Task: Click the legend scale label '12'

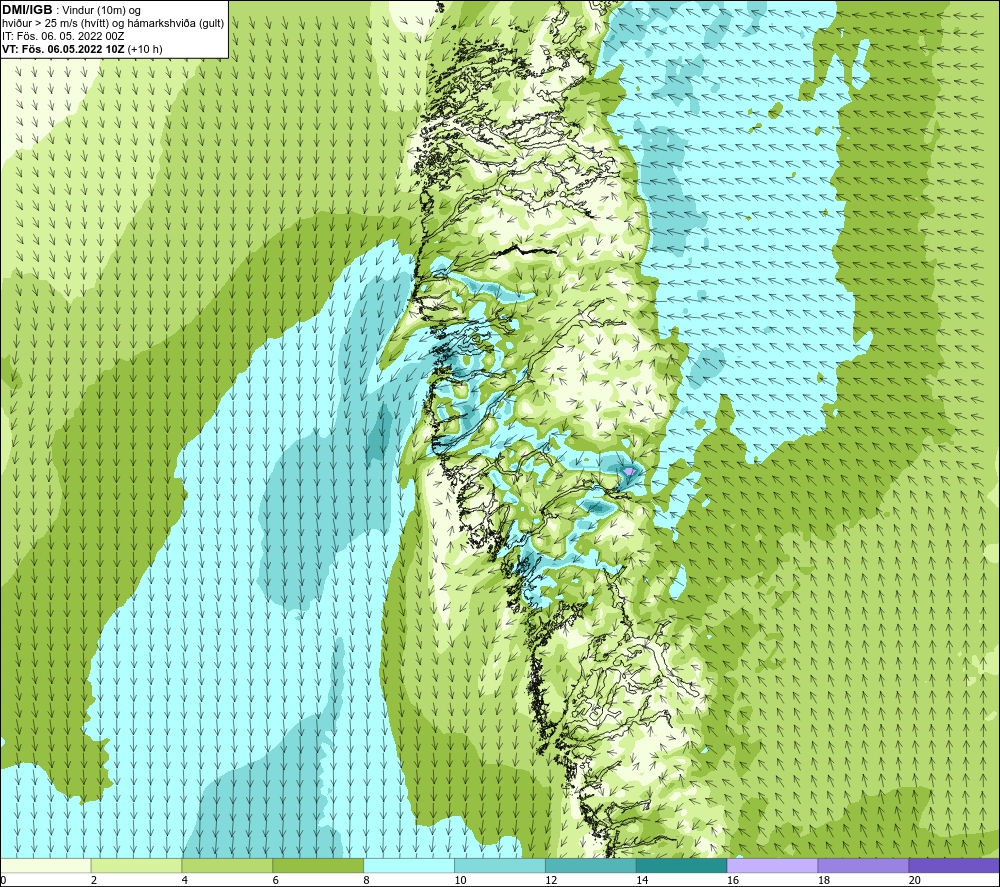Action: coord(551,880)
